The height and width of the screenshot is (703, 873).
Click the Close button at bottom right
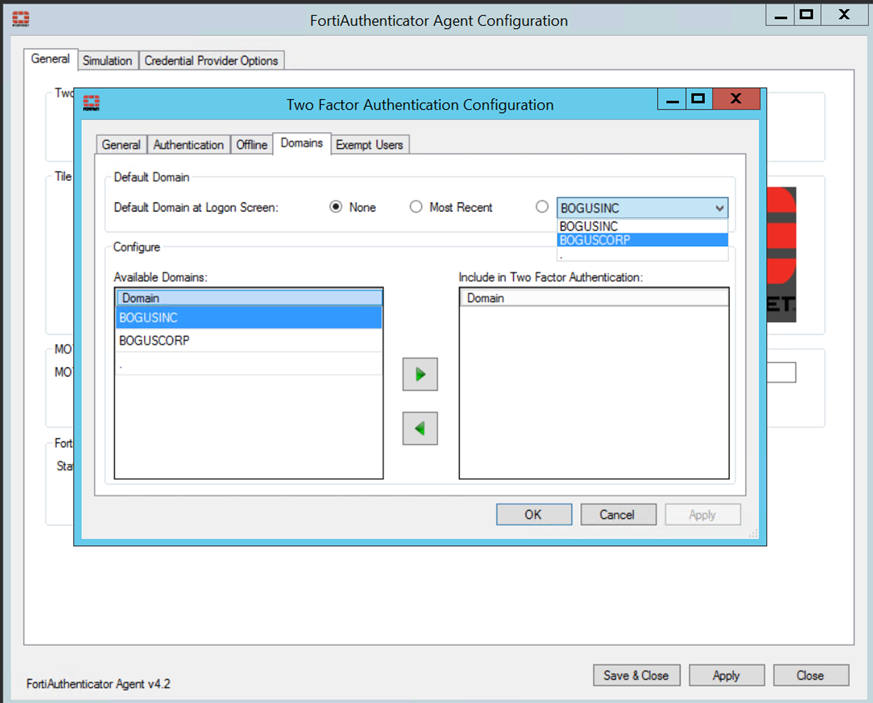tap(811, 675)
